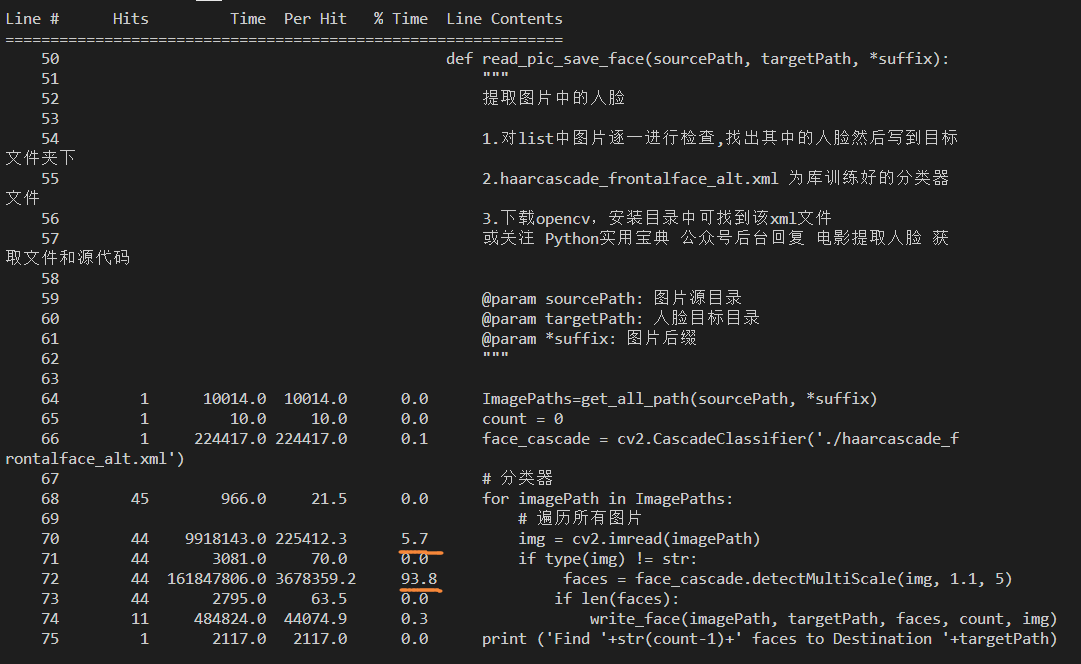Click the 'Per Hit' column header

(x=315, y=19)
